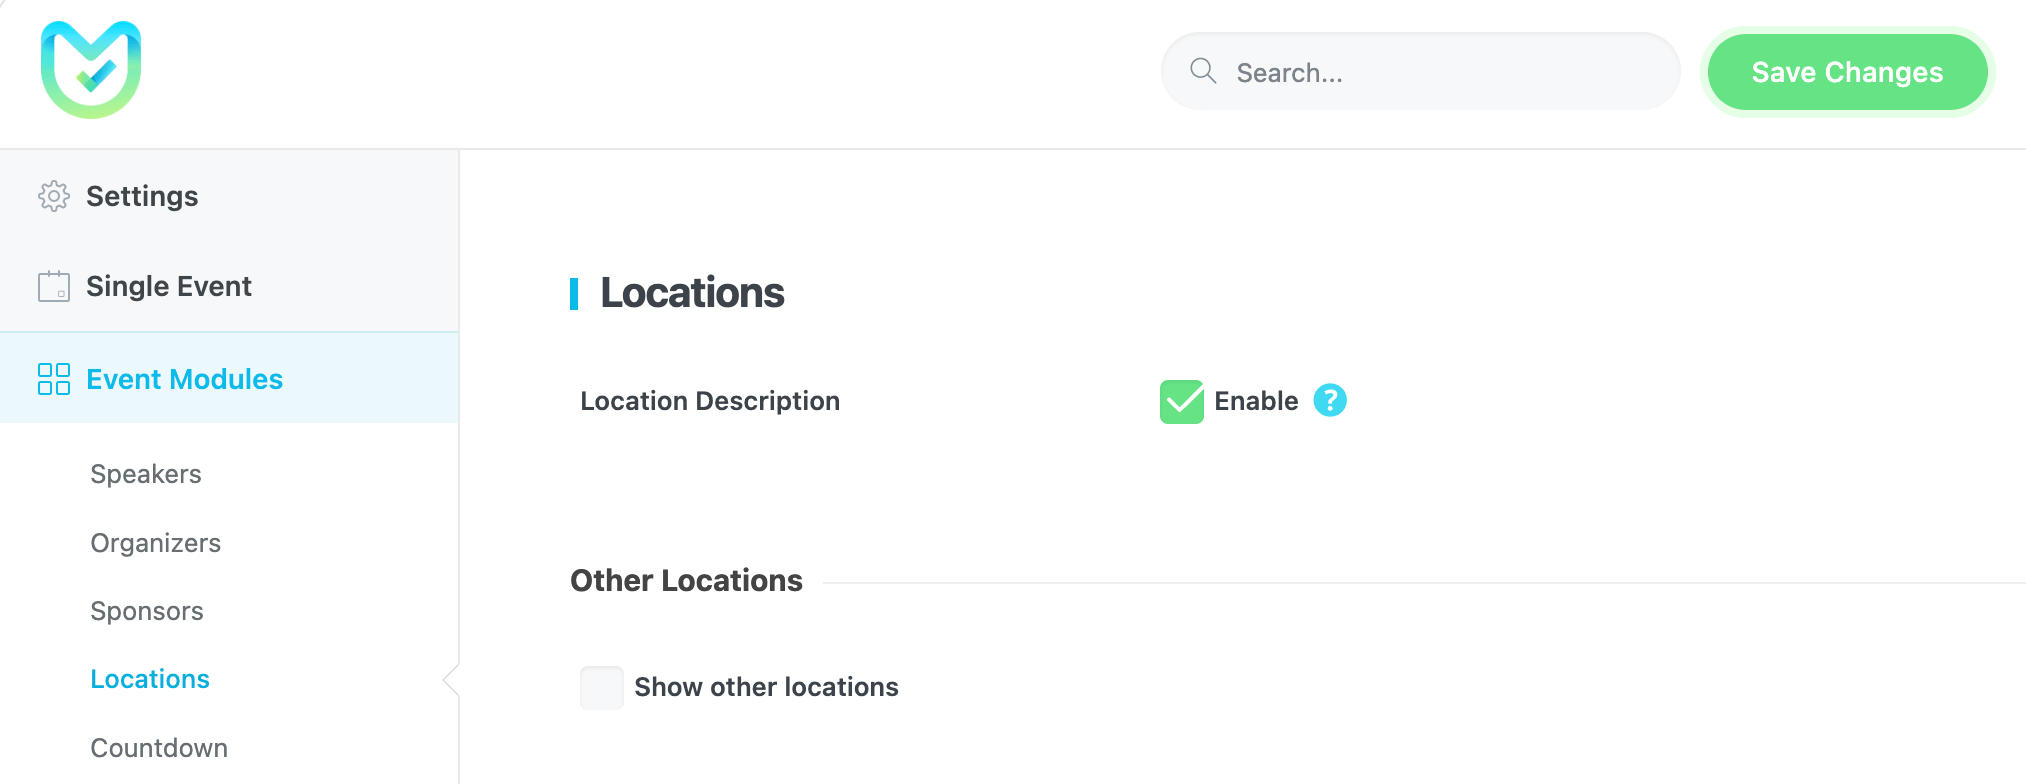The height and width of the screenshot is (784, 2026).
Task: Click the Save Changes button
Action: pos(1846,72)
